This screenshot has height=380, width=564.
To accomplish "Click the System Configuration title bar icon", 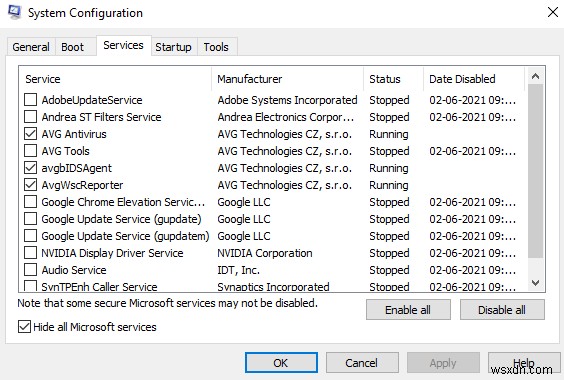I will (14, 12).
